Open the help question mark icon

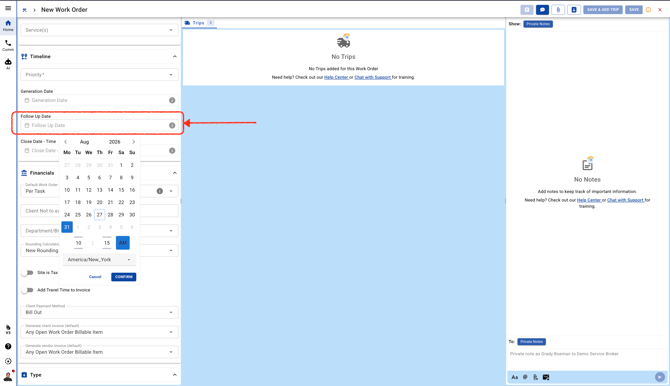[8, 346]
